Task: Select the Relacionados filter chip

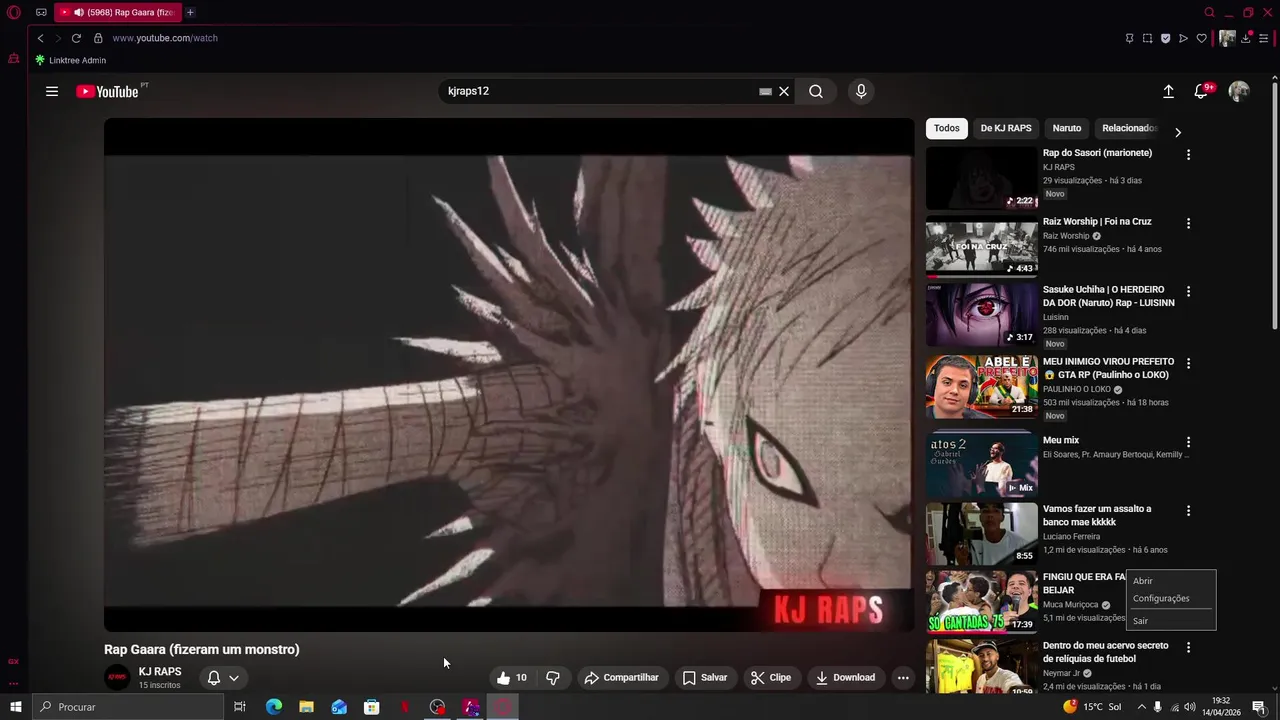Action: (1128, 128)
